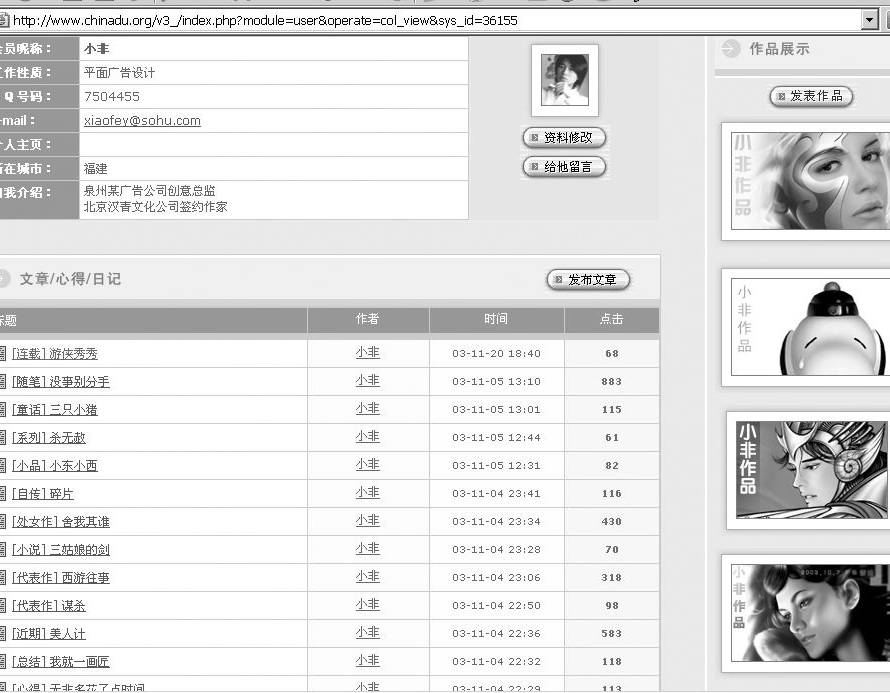890x693 pixels.
Task: Click the 作品展示 section arrow icon
Action: pyautogui.click(x=731, y=49)
